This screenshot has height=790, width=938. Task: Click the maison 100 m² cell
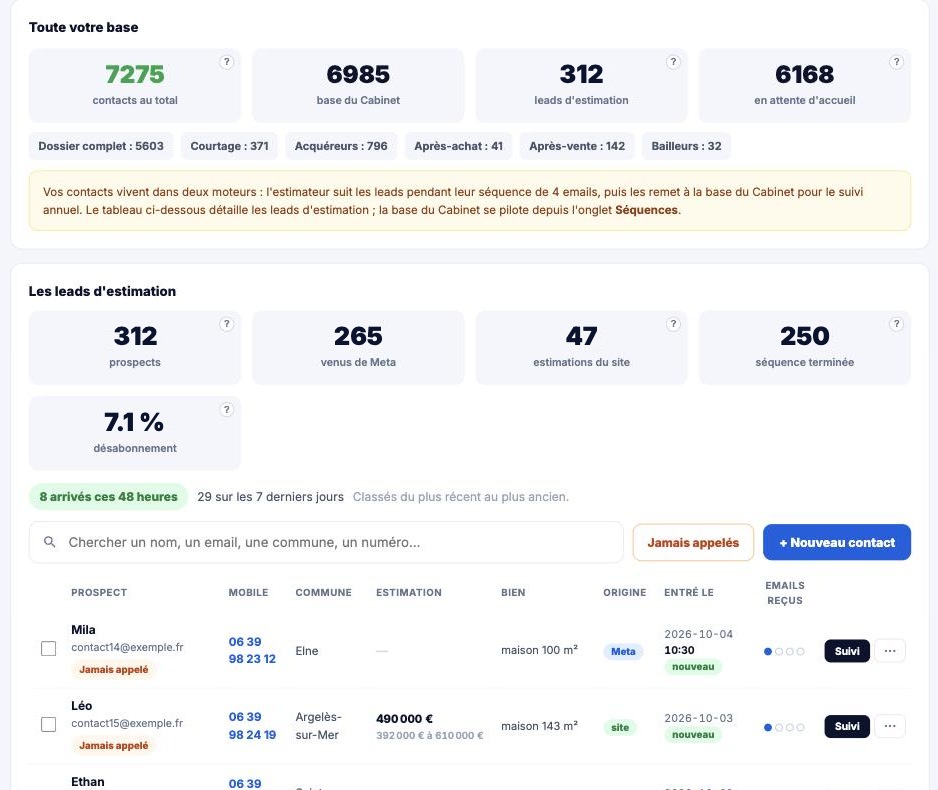click(x=540, y=649)
